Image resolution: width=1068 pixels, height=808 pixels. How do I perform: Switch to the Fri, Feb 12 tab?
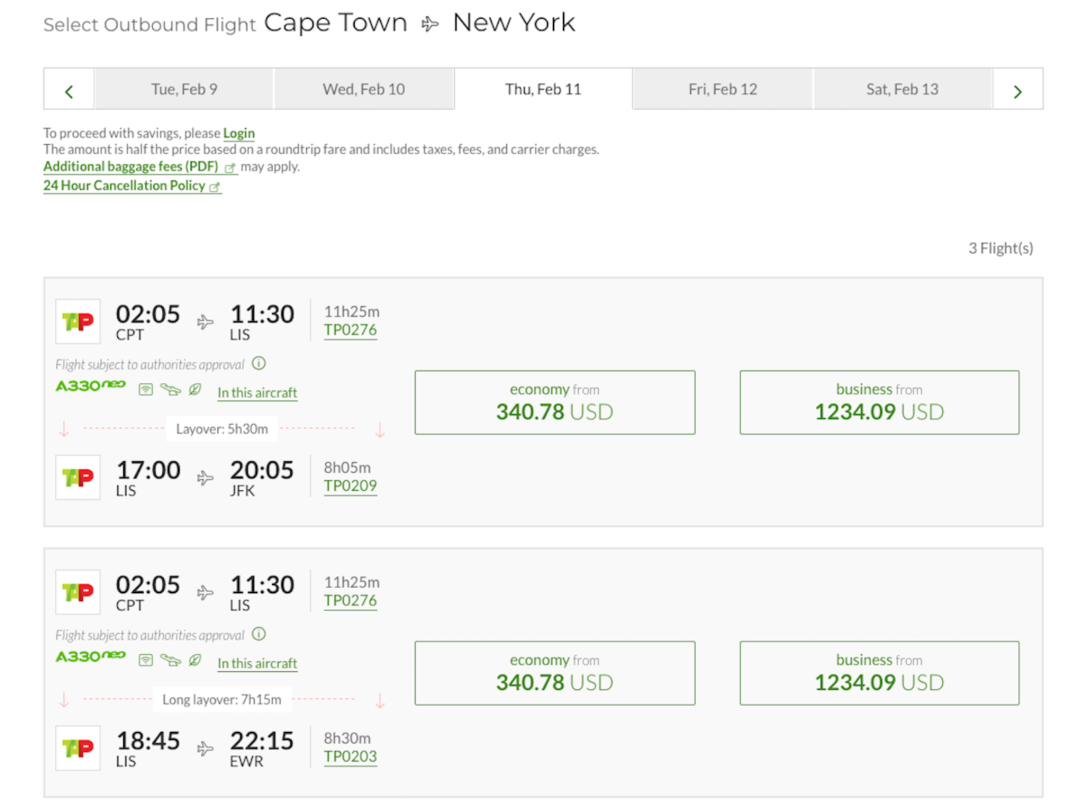coord(723,89)
